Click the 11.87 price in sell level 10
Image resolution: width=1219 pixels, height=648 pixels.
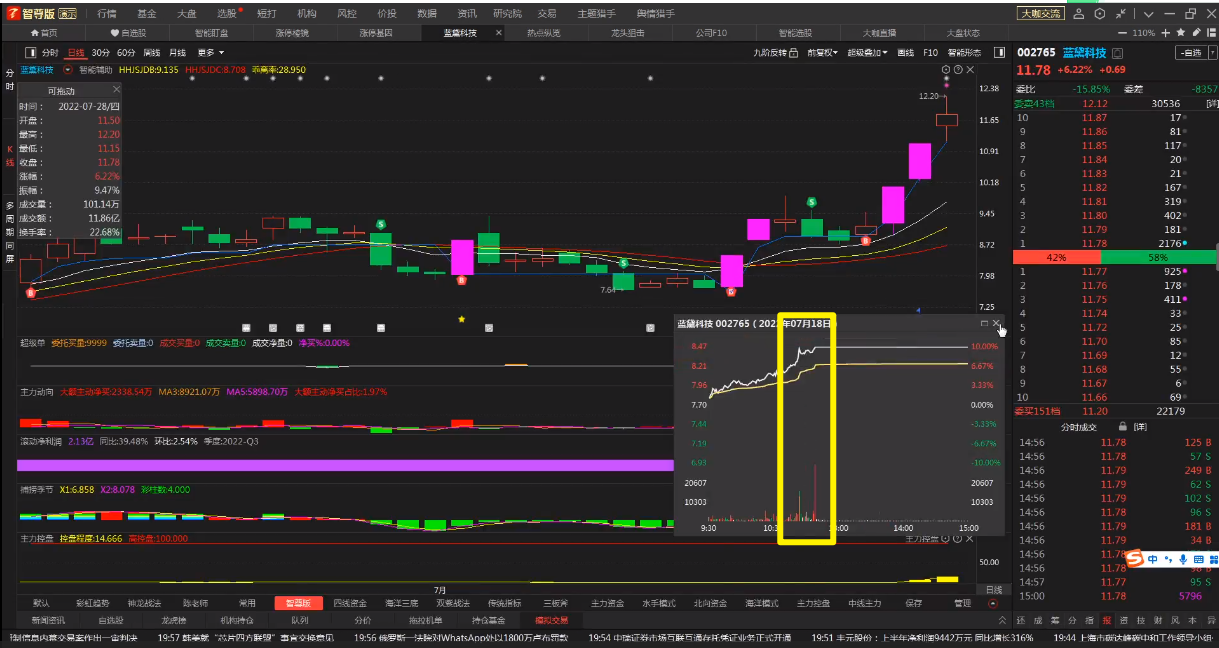coord(1095,118)
